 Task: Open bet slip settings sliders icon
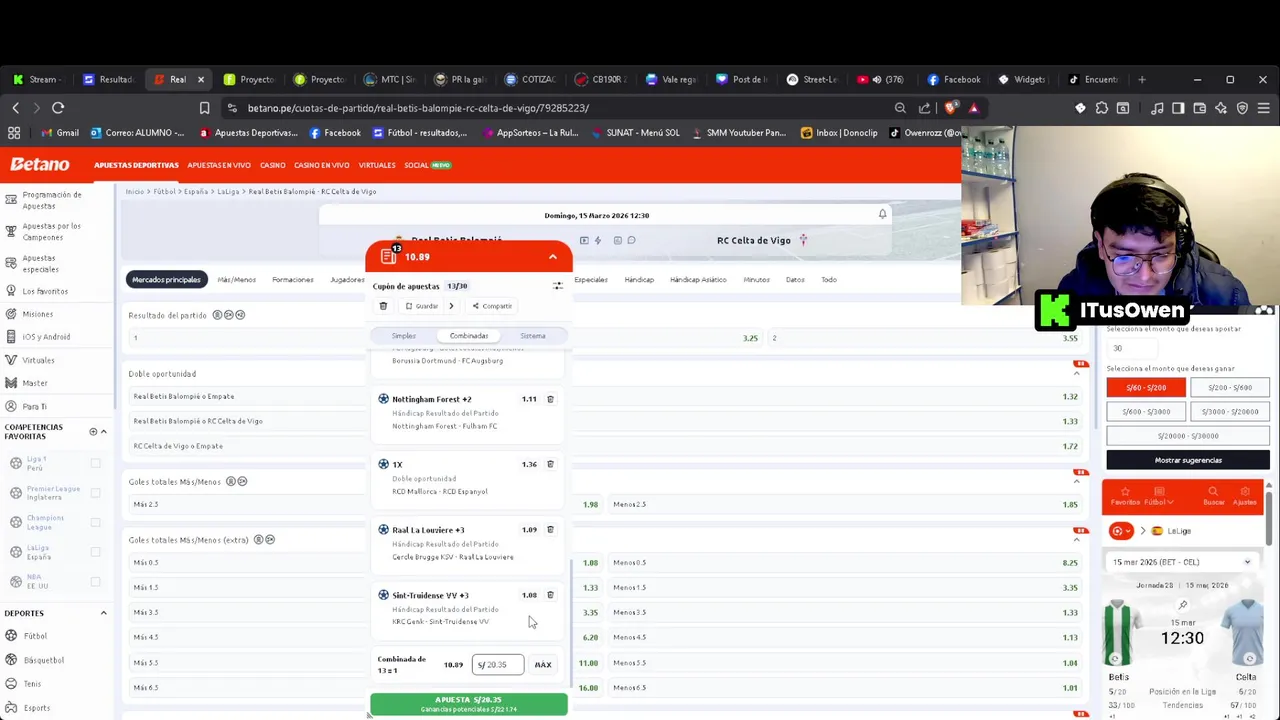[x=558, y=286]
